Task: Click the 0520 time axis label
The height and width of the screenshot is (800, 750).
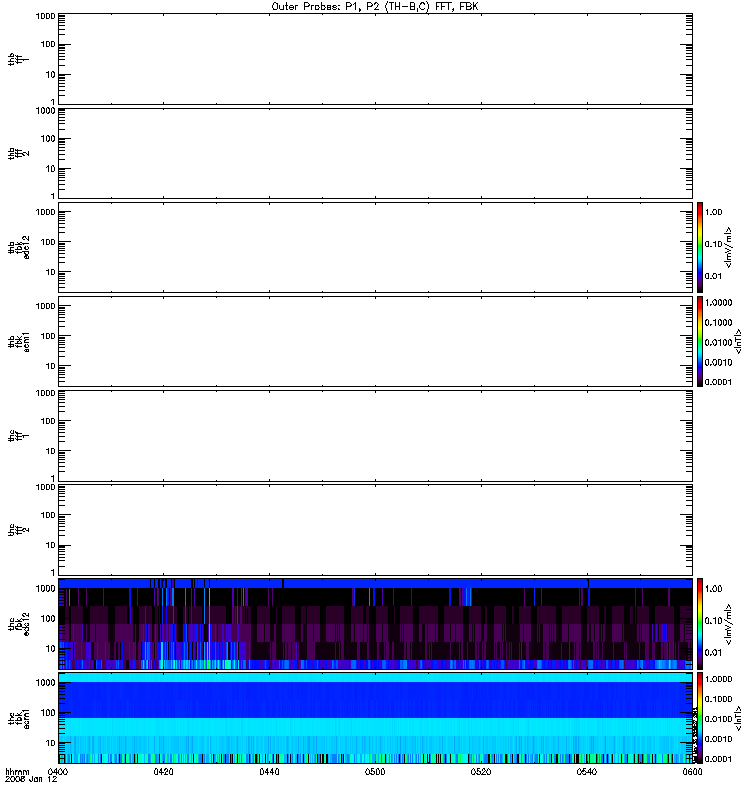Action: point(481,772)
